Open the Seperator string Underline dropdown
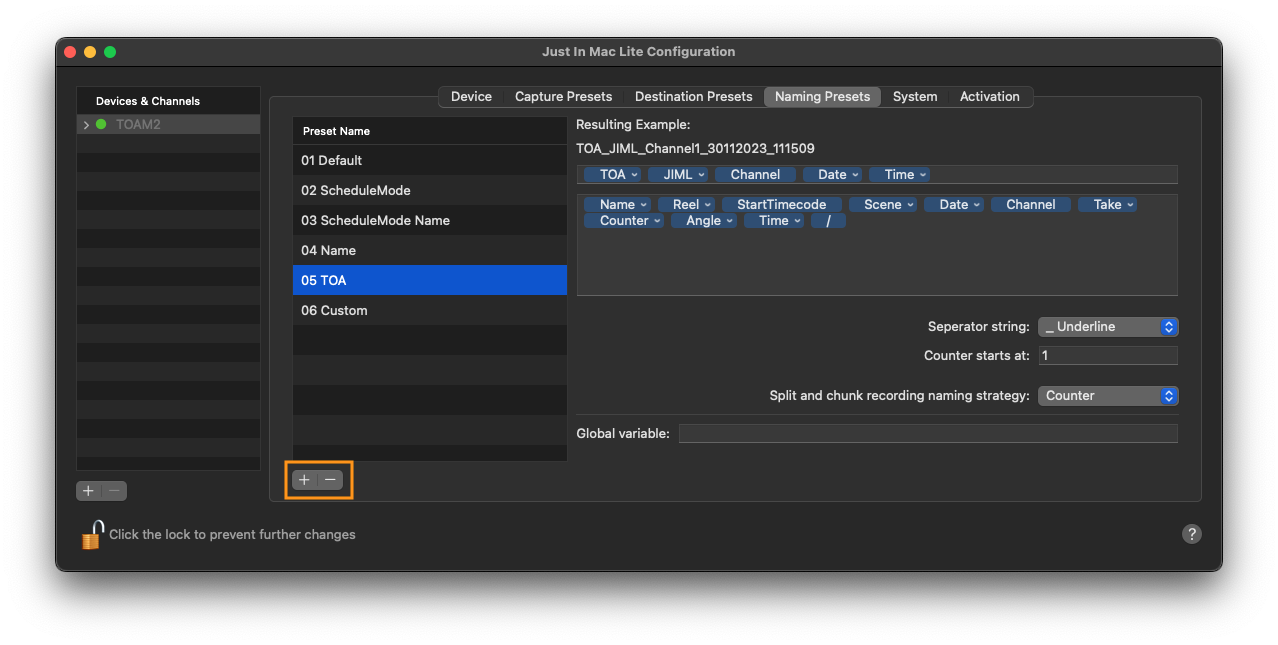This screenshot has height=645, width=1278. click(x=1108, y=327)
